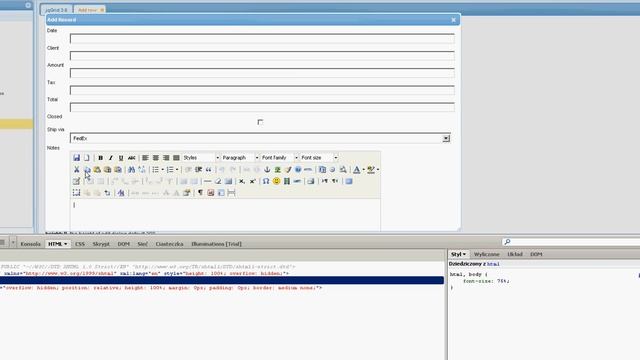The image size is (640, 360).
Task: Click the Copy icon in editor toolbar
Action: 87,169
